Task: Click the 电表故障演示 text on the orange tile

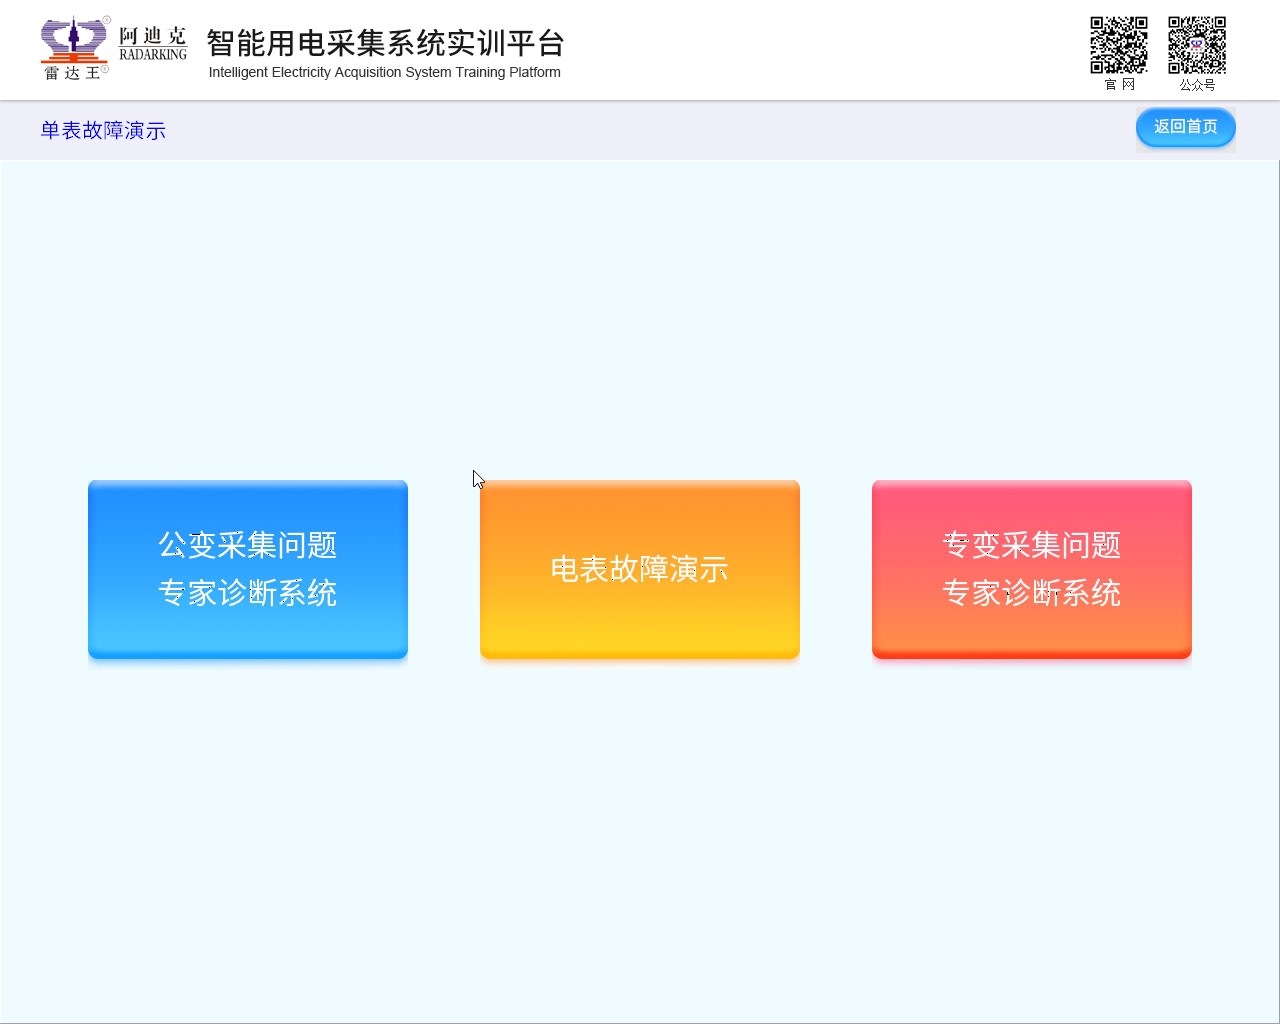Action: tap(640, 569)
